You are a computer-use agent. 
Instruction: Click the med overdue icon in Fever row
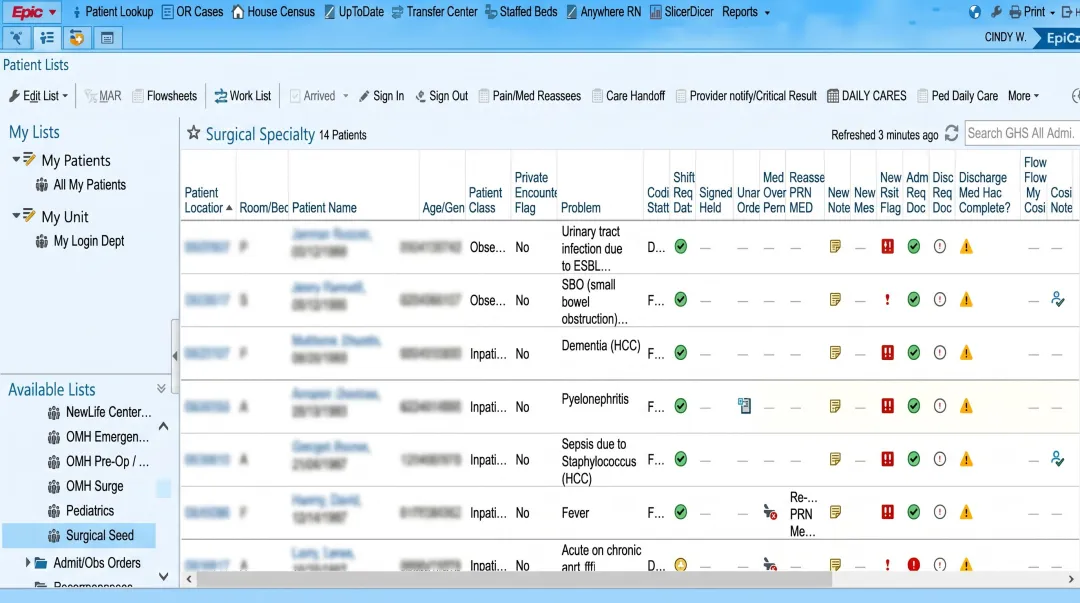pos(770,512)
